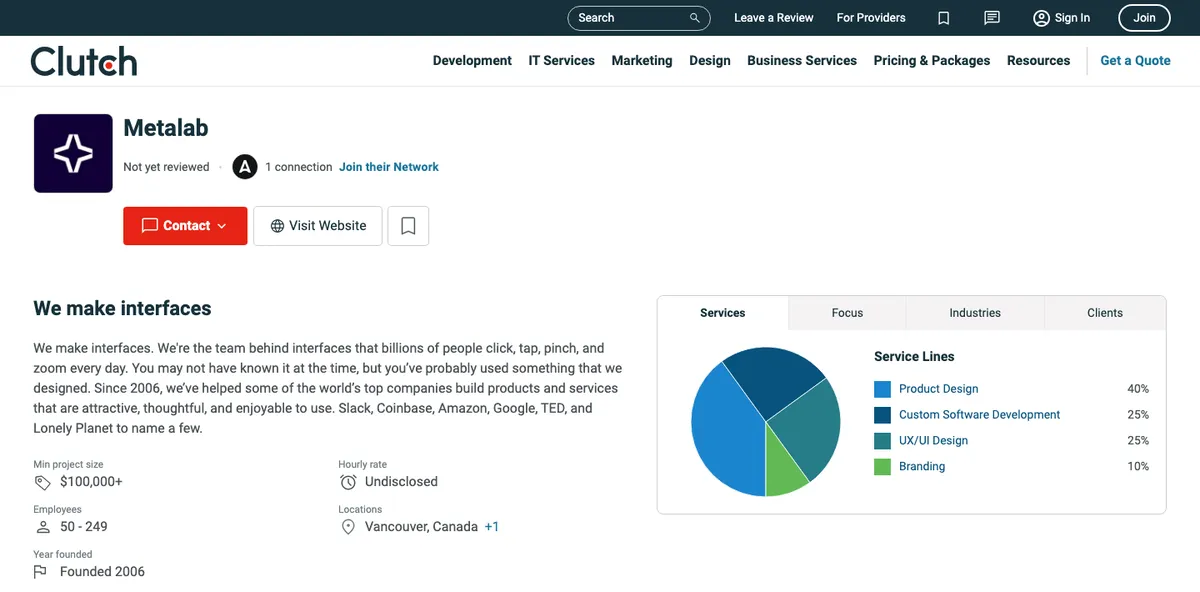Click the 'We make interfaces' heading
This screenshot has height=592, width=1200.
click(x=122, y=308)
